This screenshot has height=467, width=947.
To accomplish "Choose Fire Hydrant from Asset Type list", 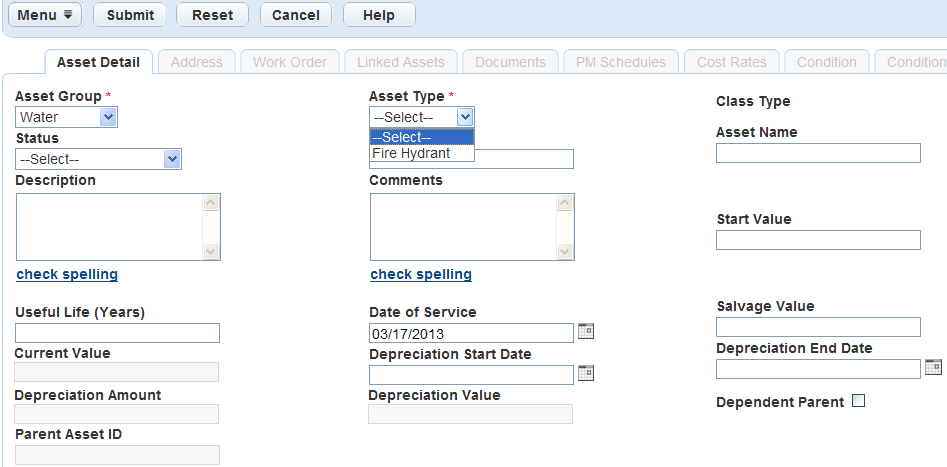I will [411, 154].
